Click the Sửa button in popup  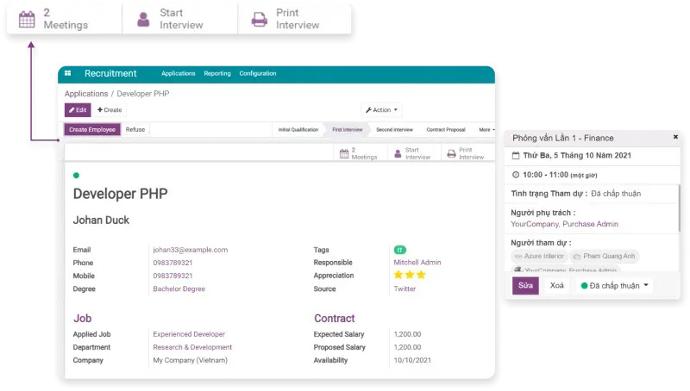coord(525,285)
